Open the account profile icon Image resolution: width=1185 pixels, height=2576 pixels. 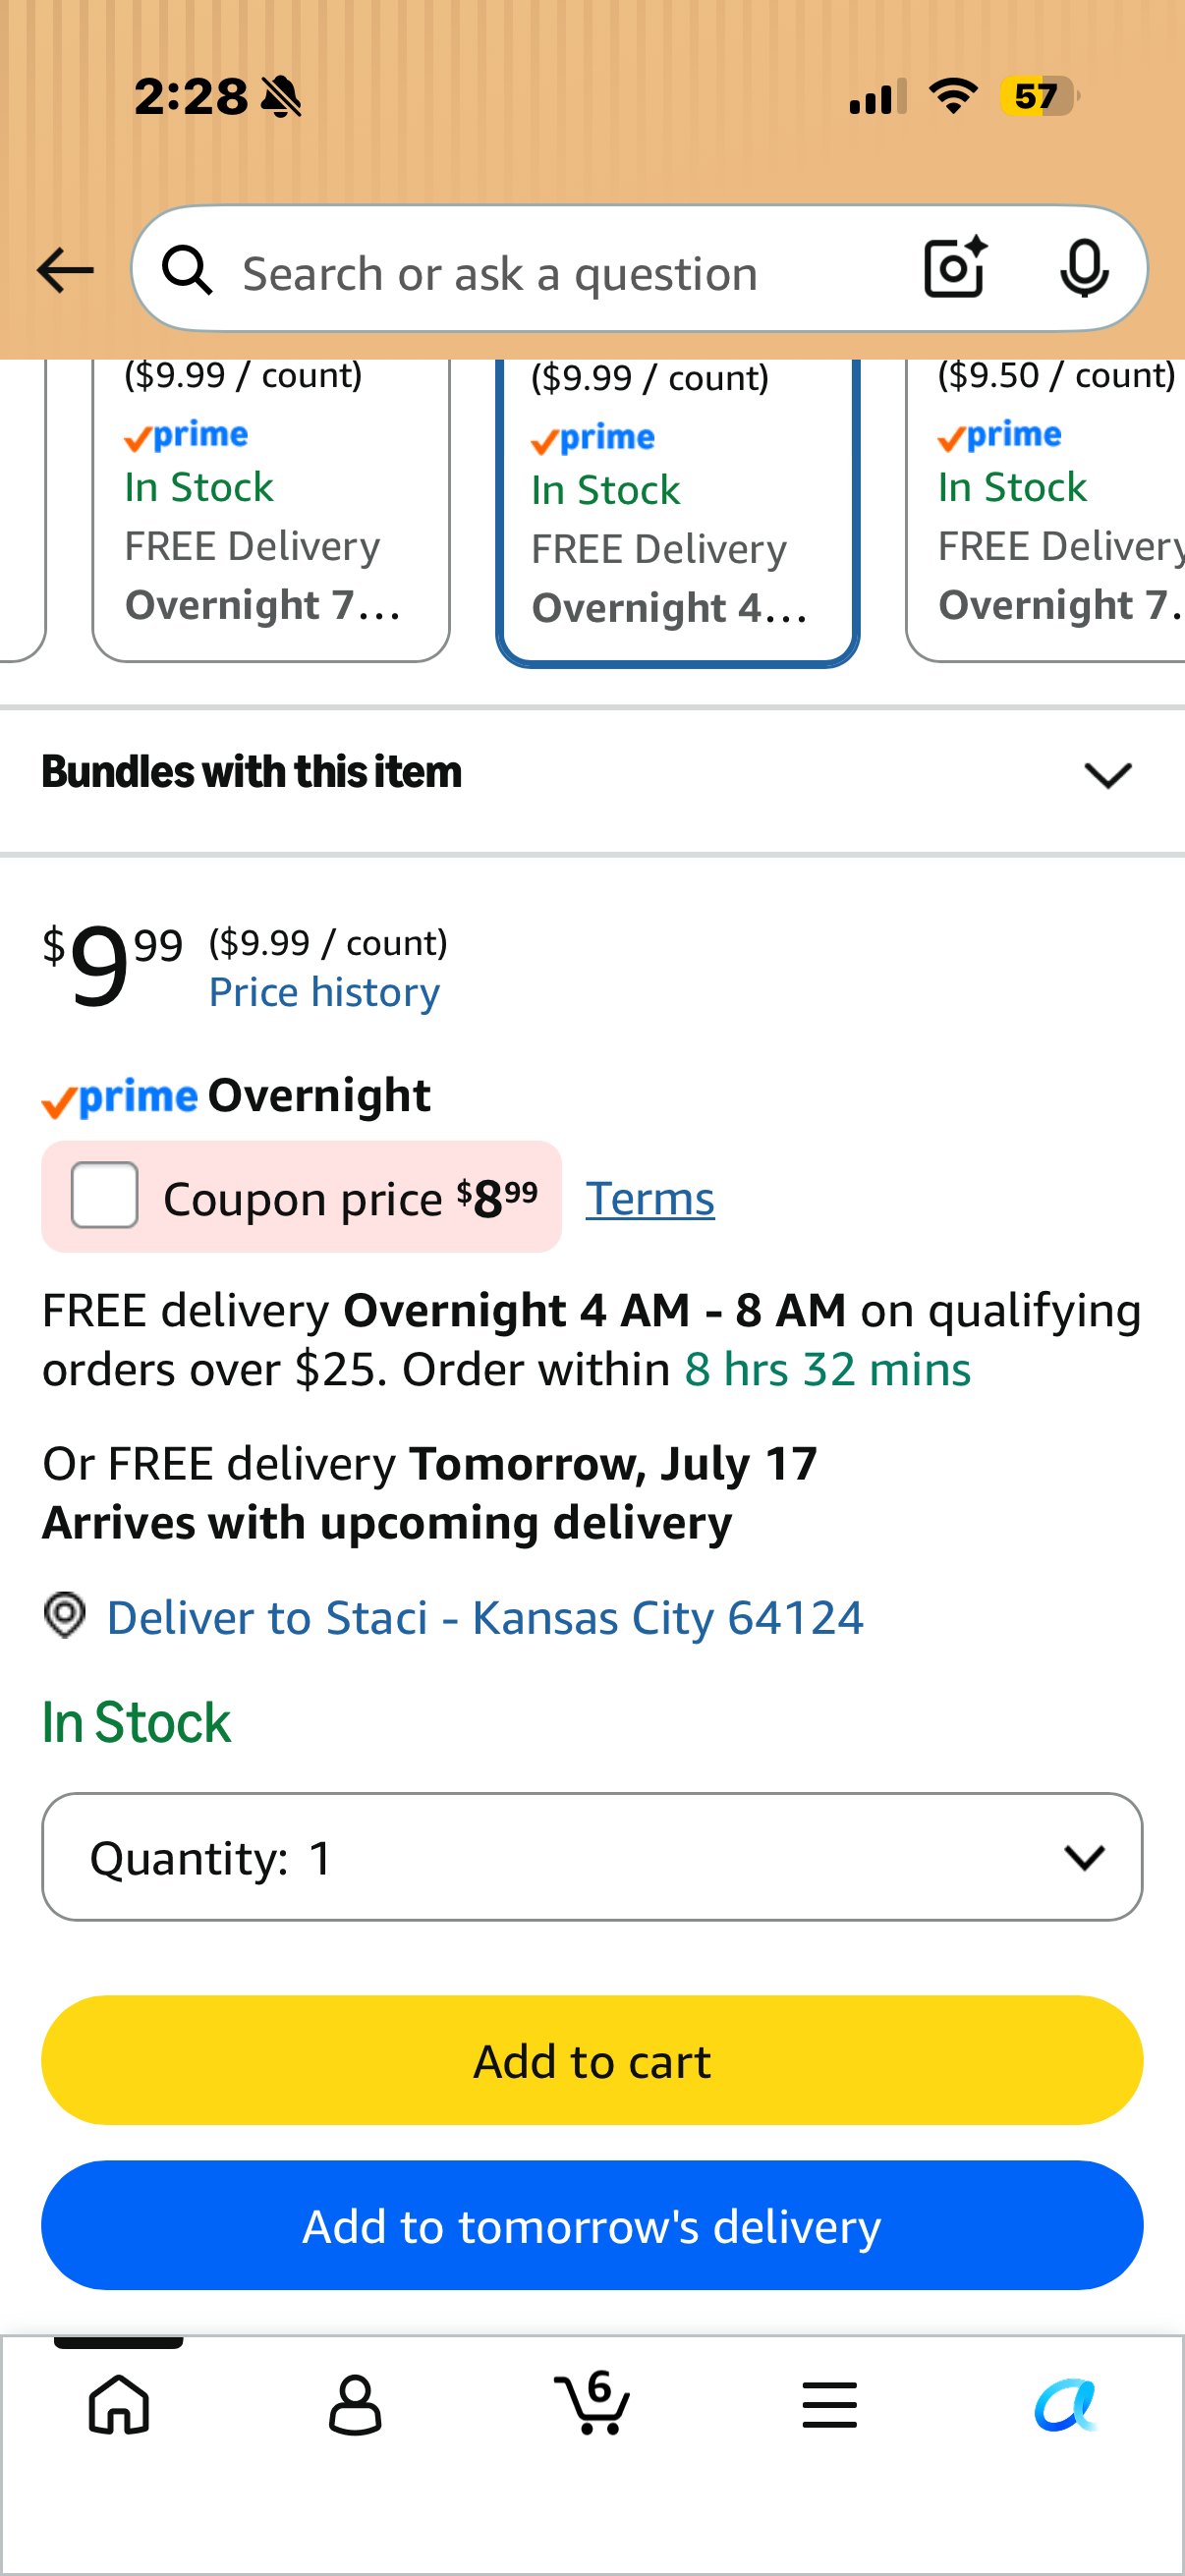[355, 2404]
